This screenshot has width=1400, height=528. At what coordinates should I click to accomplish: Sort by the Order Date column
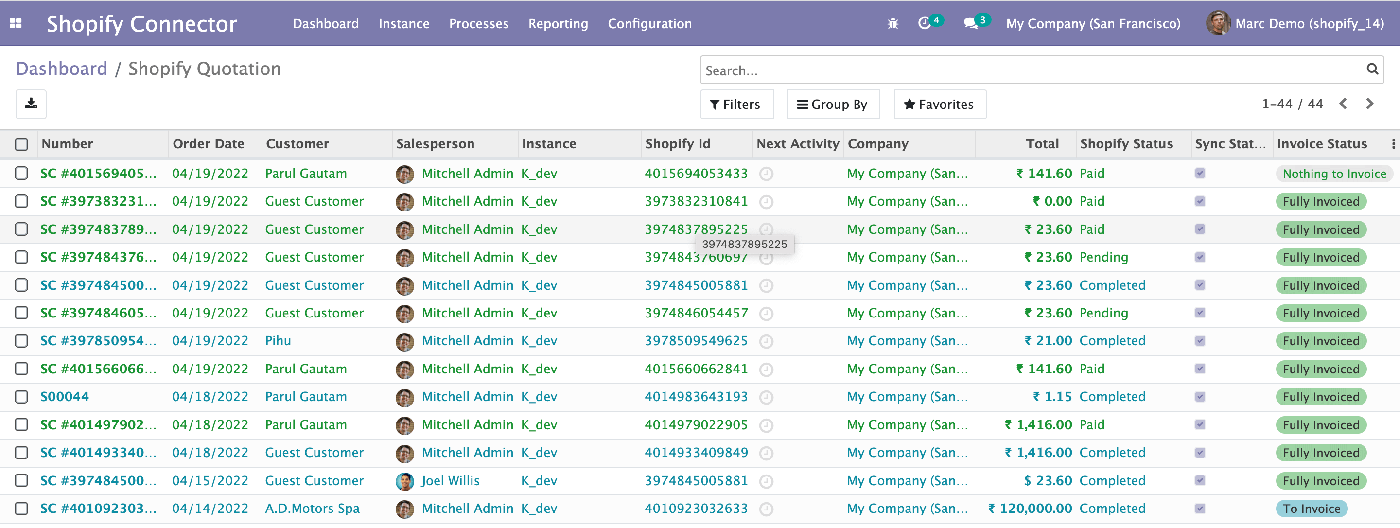[209, 144]
